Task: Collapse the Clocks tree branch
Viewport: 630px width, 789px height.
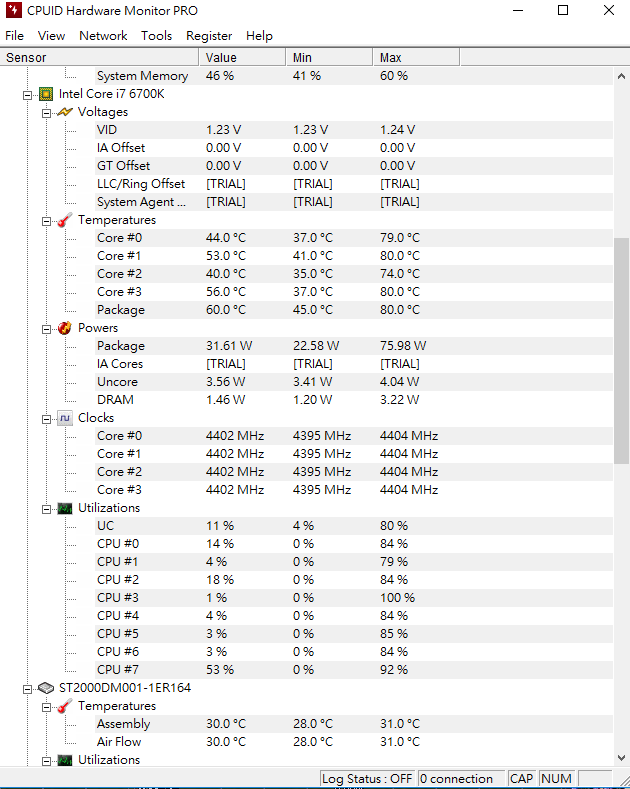Action: 46,418
